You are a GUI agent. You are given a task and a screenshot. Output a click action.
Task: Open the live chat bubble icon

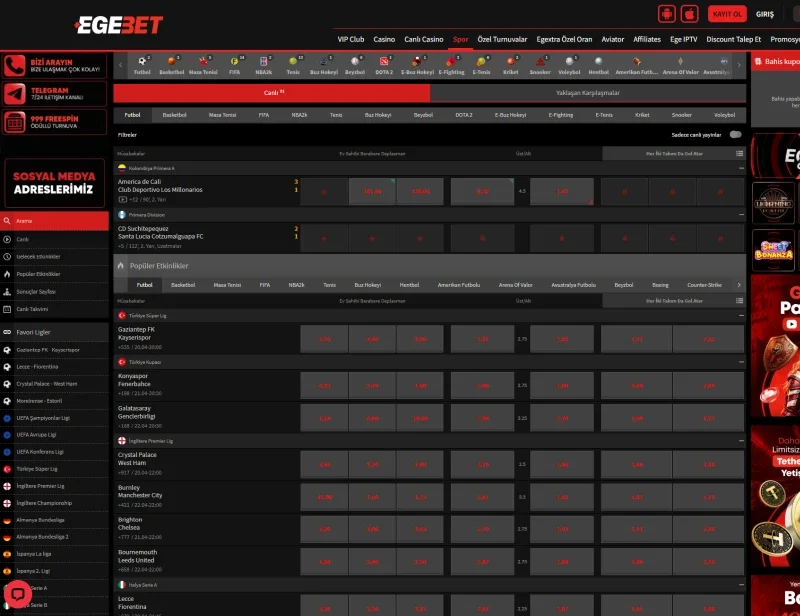(x=18, y=594)
